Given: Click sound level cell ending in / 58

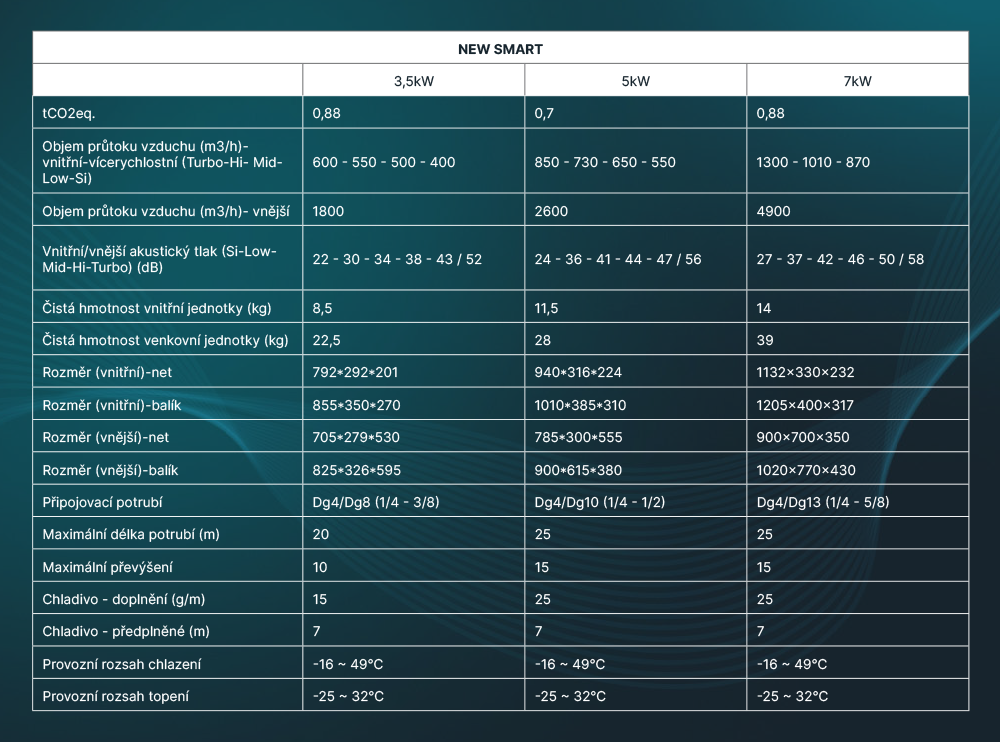Looking at the screenshot, I should (x=840, y=259).
